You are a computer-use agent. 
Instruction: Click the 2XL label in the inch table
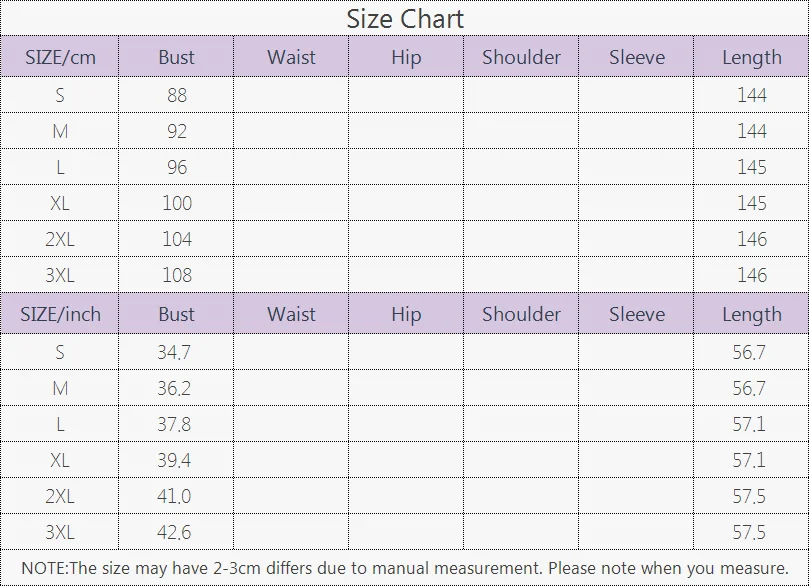tap(60, 496)
